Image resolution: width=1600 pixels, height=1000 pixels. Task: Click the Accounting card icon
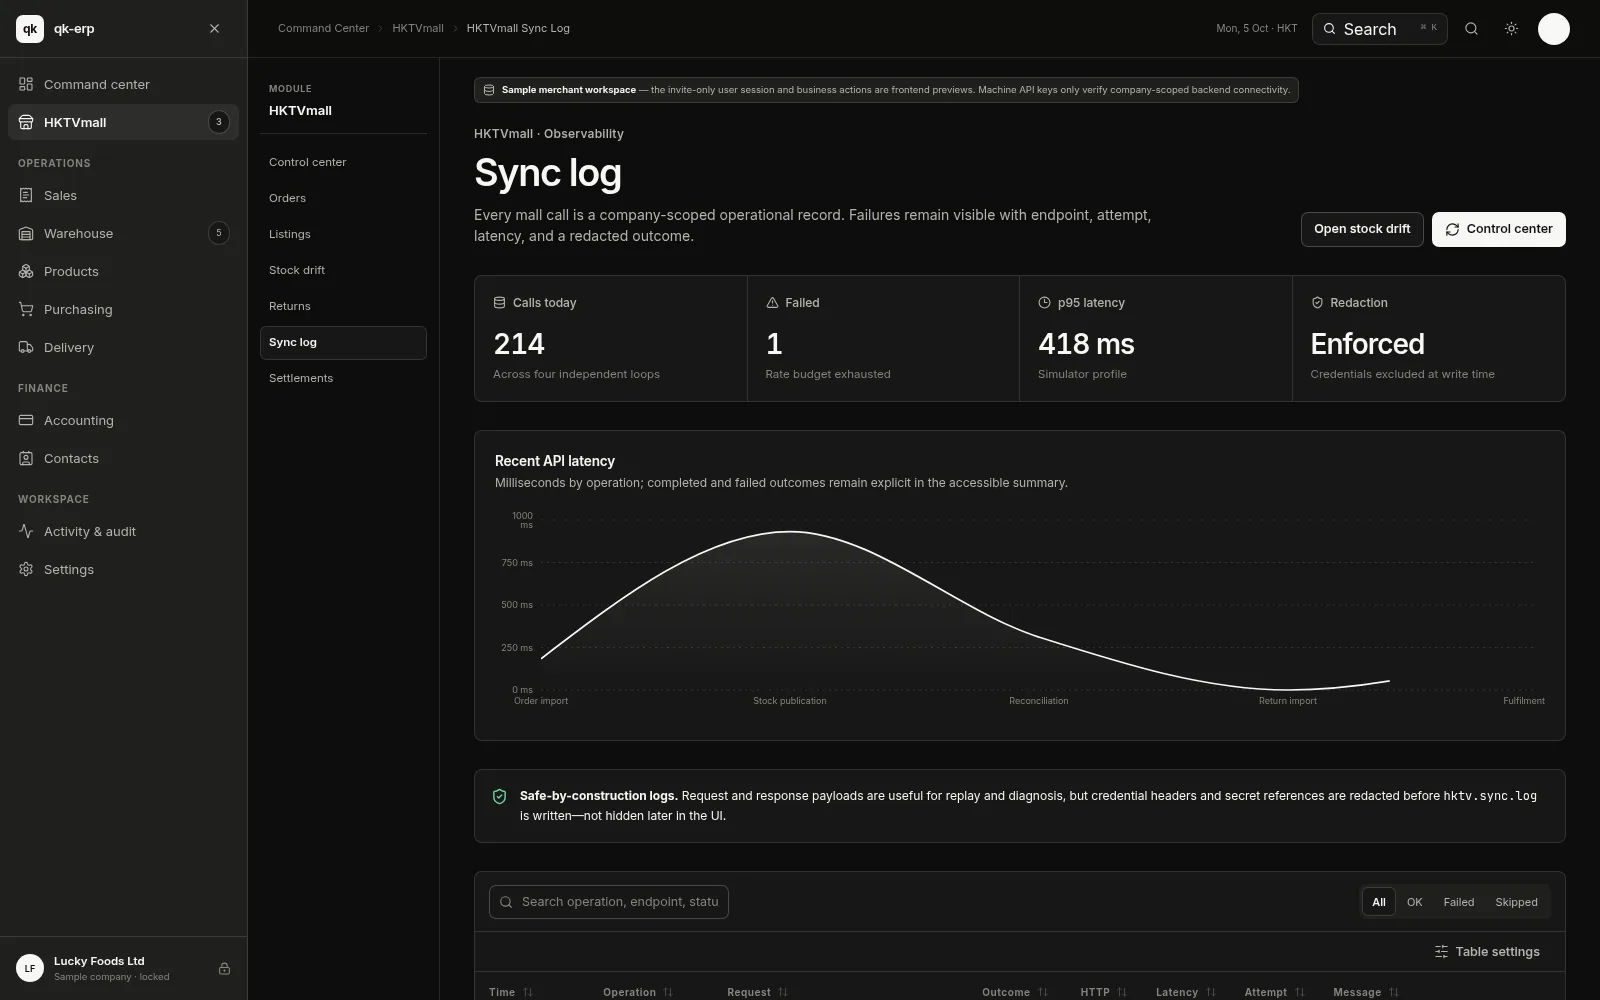click(26, 420)
